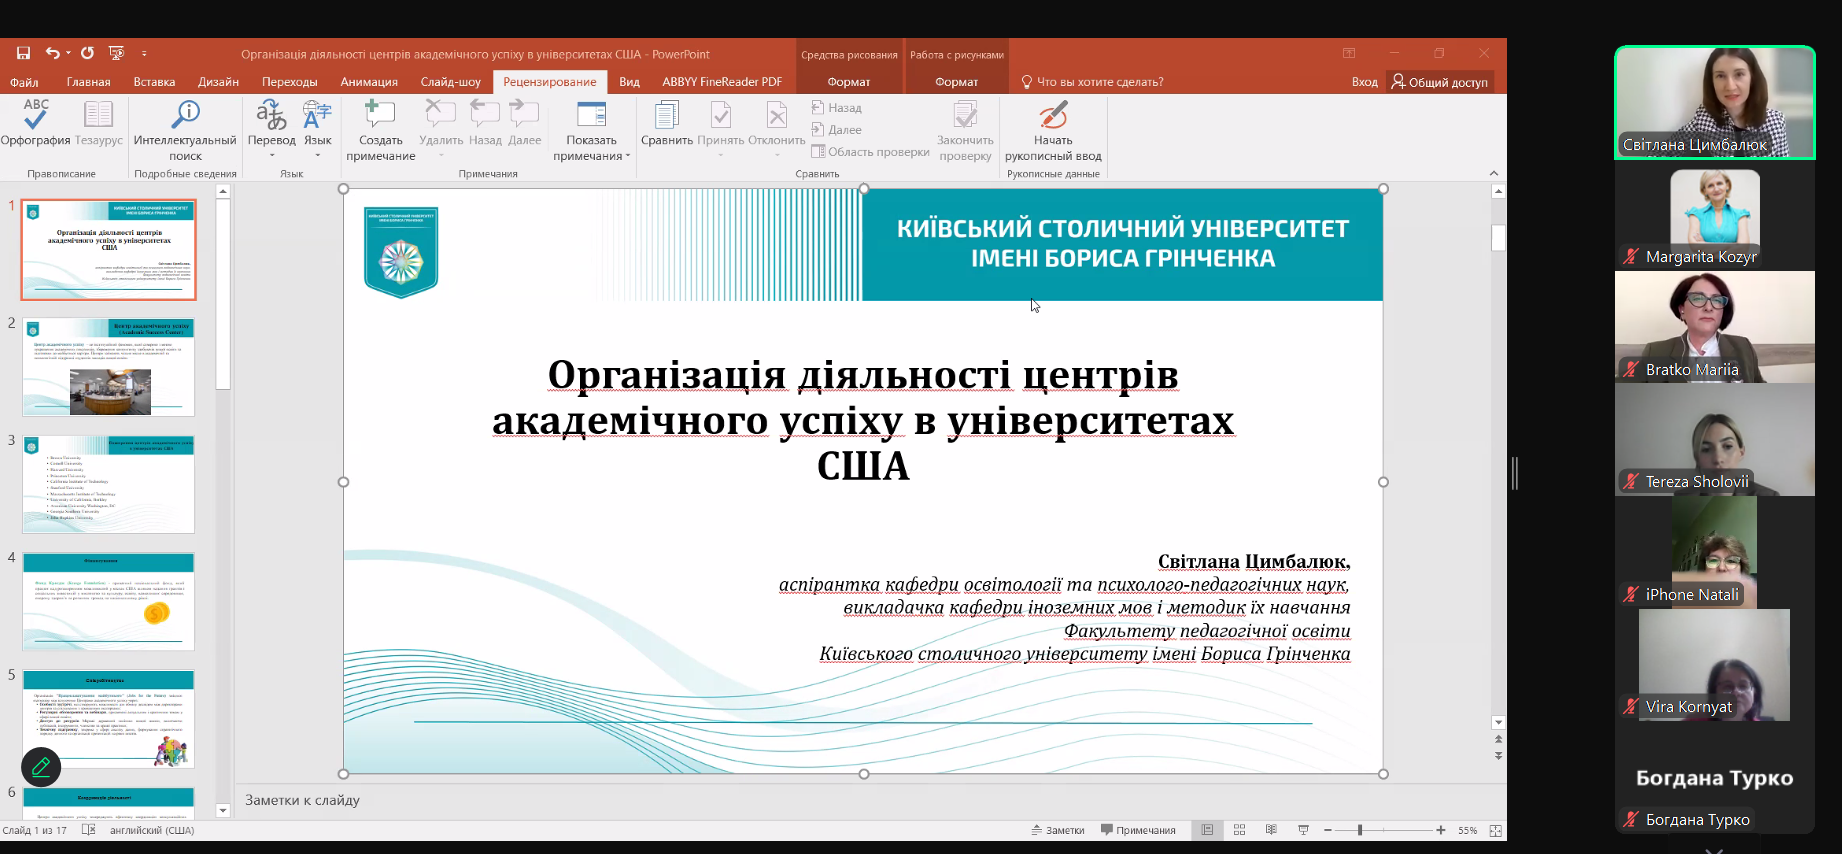The width and height of the screenshot is (1842, 854).
Task: Switch to reading view in status bar
Action: (x=1271, y=830)
